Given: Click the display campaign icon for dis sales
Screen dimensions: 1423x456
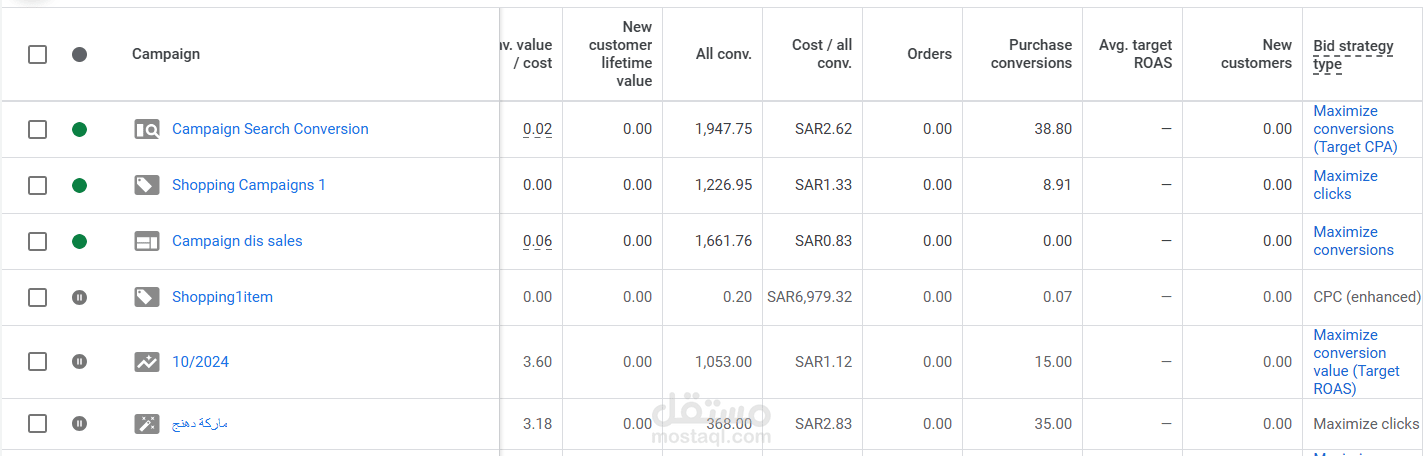Looking at the screenshot, I should [147, 241].
